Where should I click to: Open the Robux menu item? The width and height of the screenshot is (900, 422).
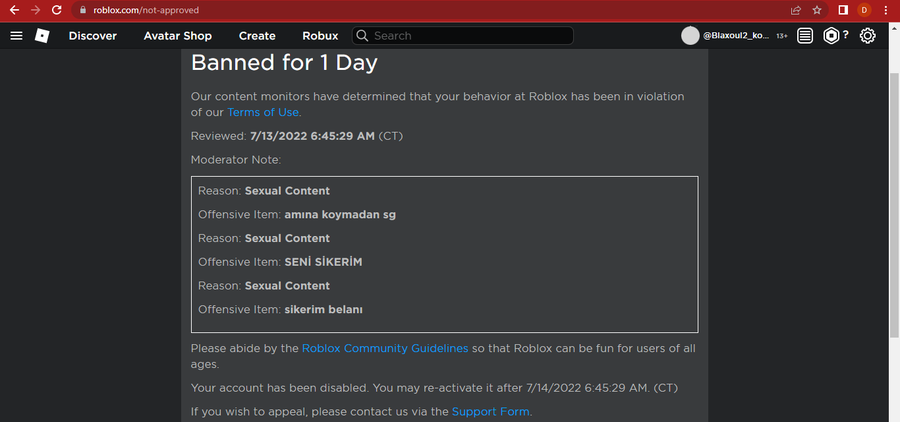pyautogui.click(x=320, y=36)
